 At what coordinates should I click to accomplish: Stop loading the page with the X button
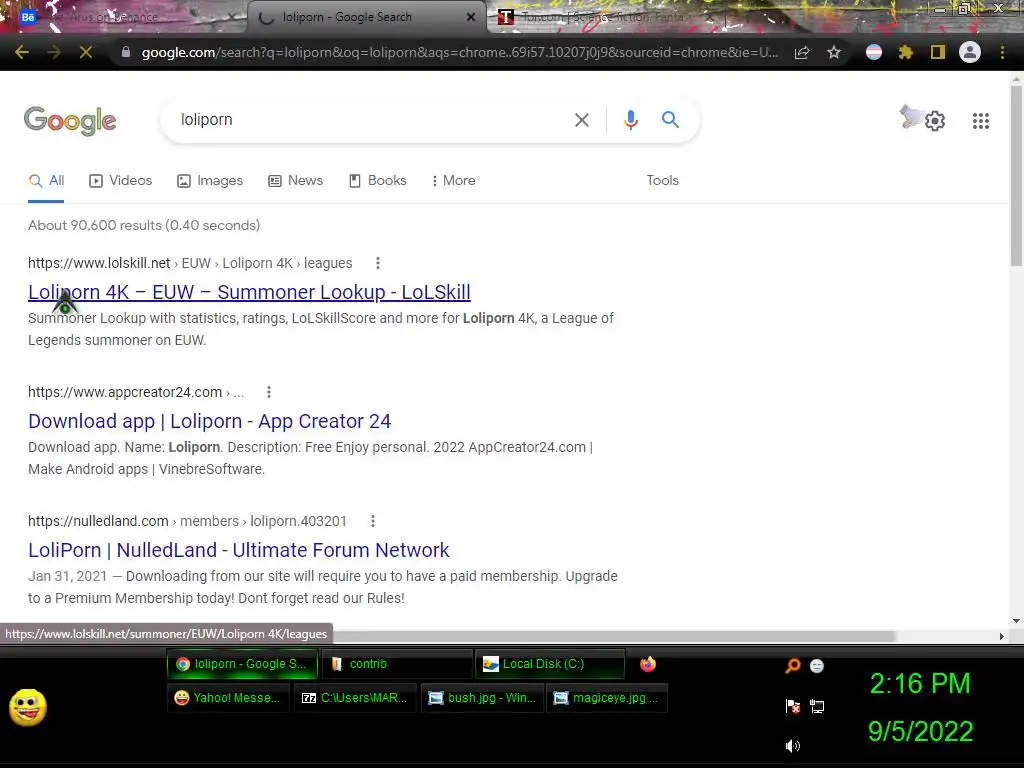[86, 52]
